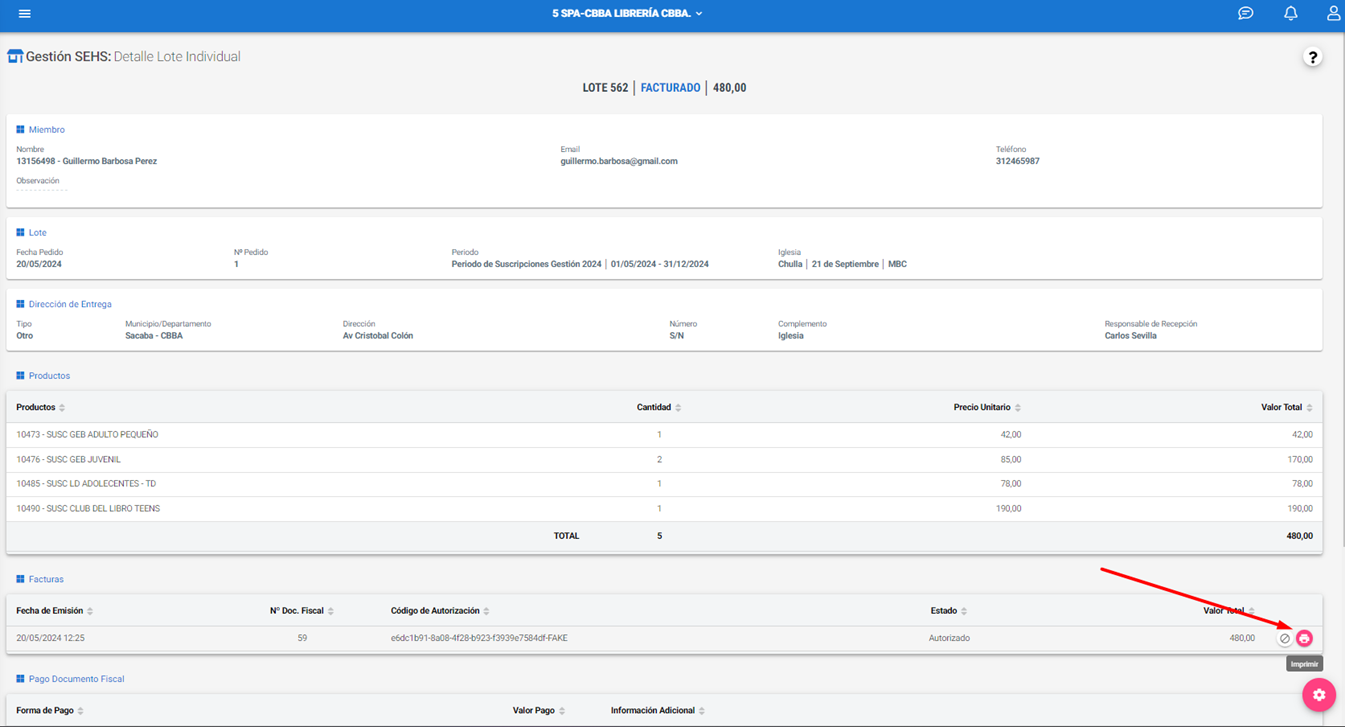Sort payments by Valor Pago column

click(540, 711)
